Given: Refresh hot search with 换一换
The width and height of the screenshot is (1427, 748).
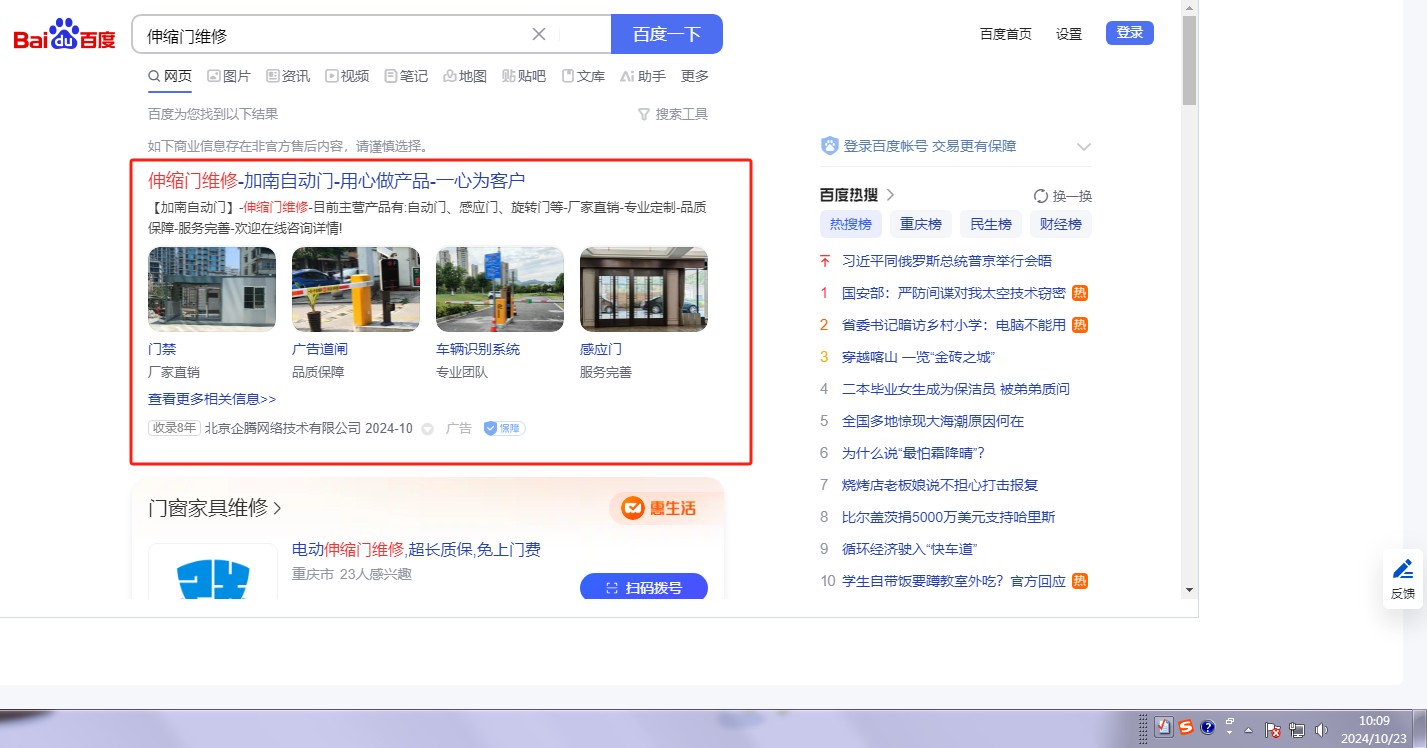Looking at the screenshot, I should click(x=1062, y=196).
